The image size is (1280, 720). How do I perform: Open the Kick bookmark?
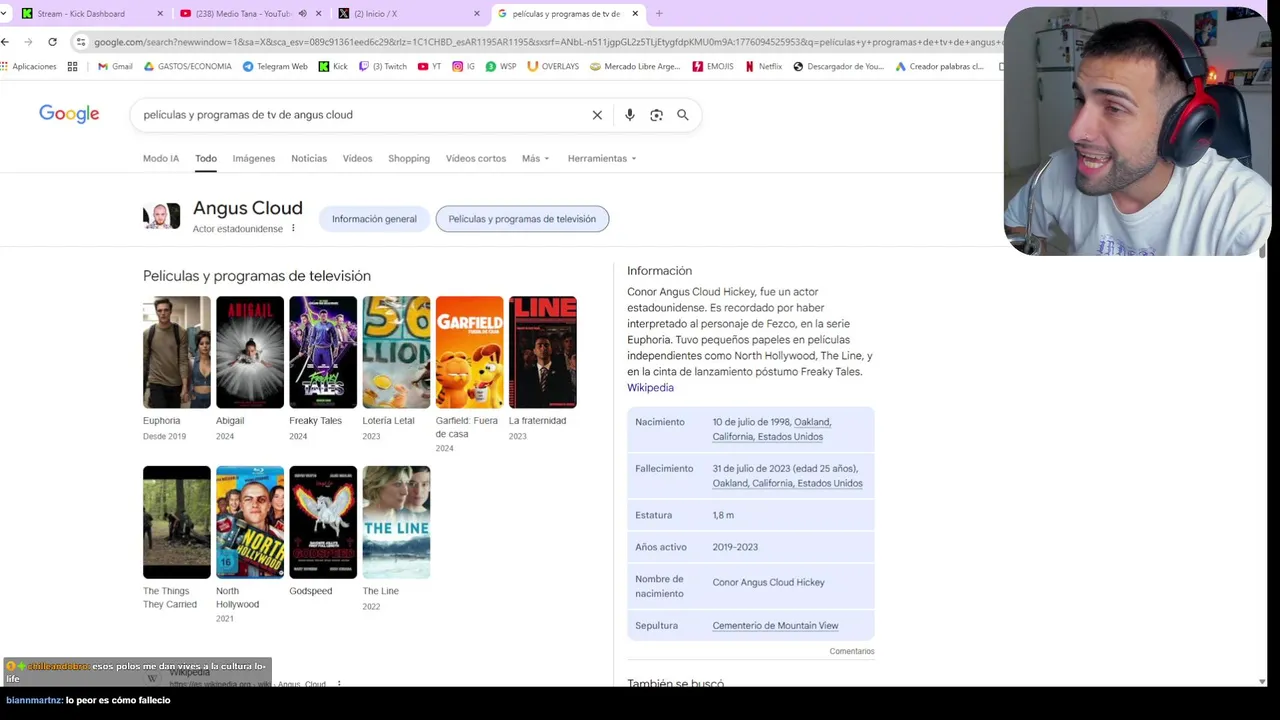[333, 67]
